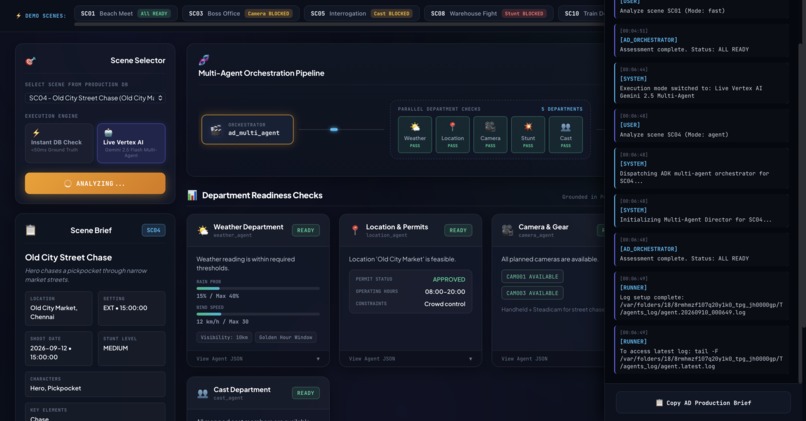Click the Cast pipeline check node
Image resolution: width=806 pixels, height=421 pixels.
[565, 135]
